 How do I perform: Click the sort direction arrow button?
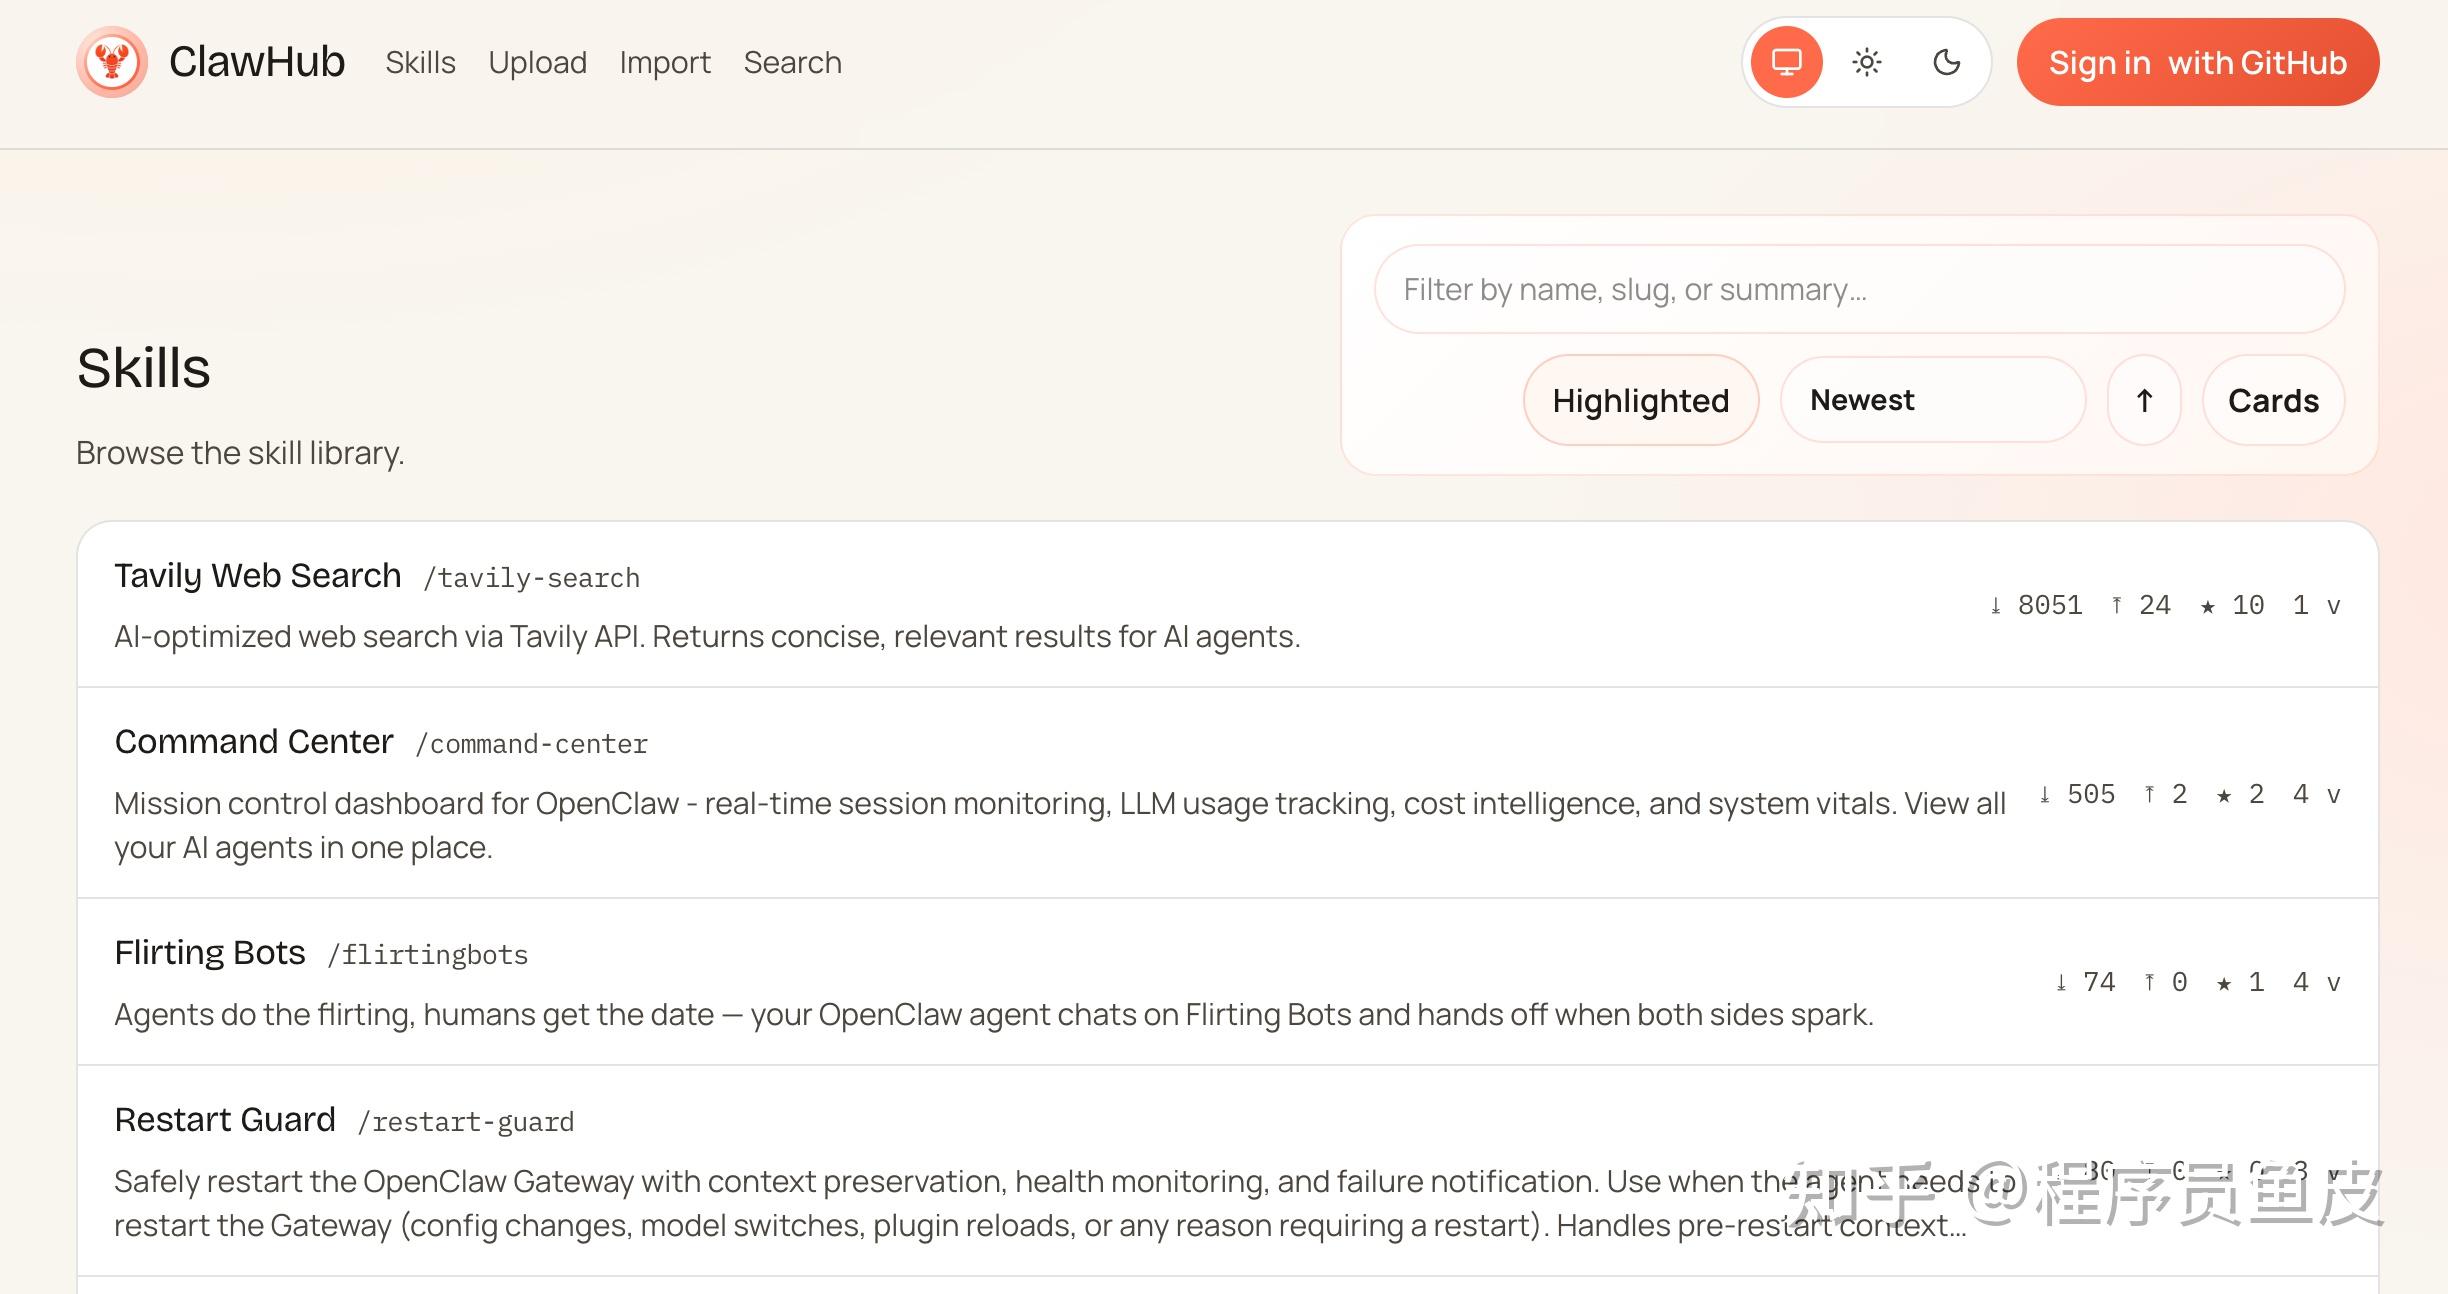click(x=2144, y=401)
